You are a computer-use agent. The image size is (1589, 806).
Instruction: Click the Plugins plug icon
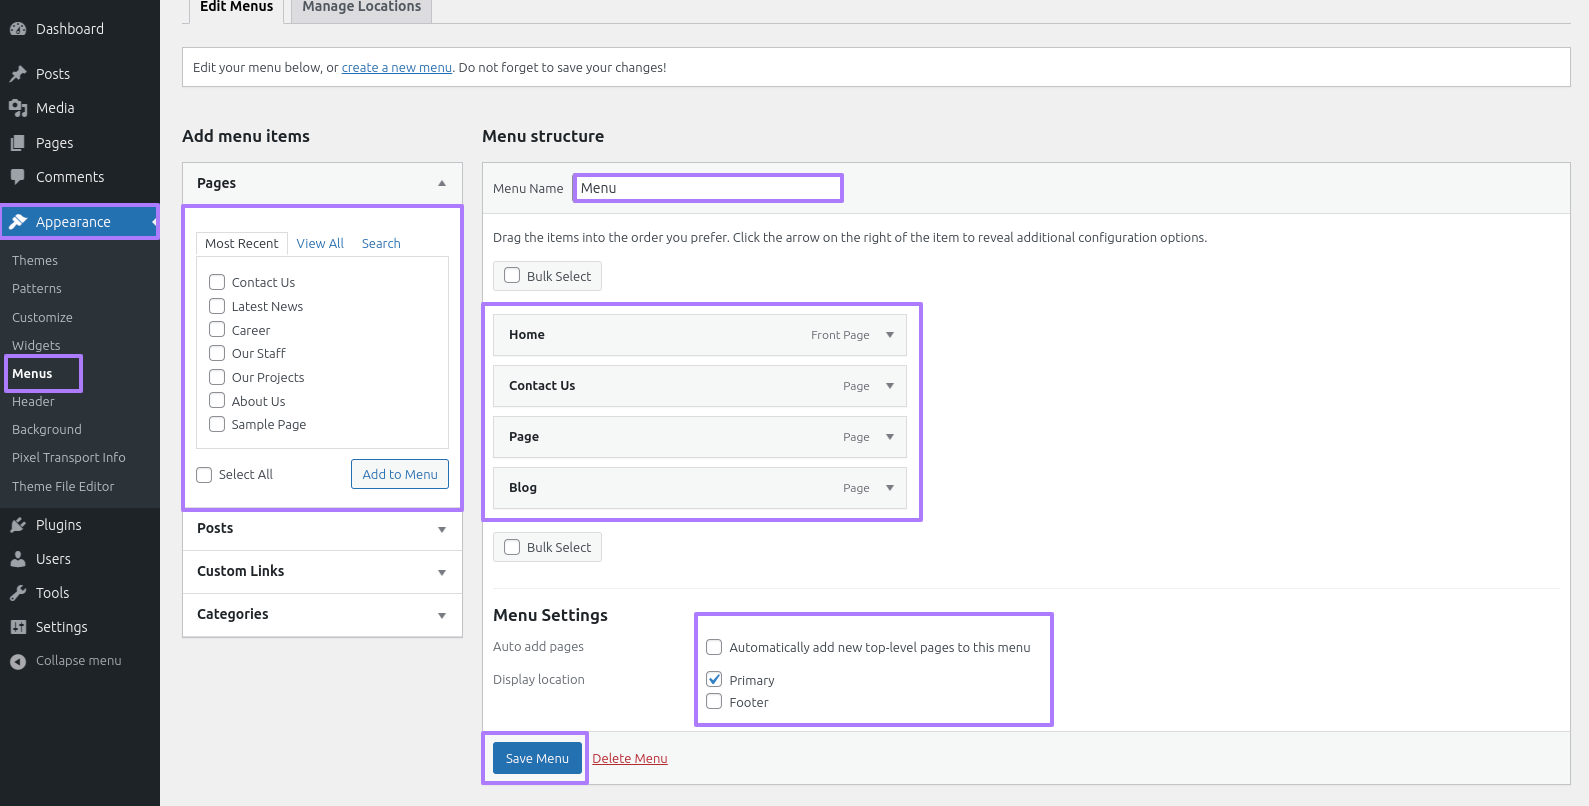coord(18,525)
